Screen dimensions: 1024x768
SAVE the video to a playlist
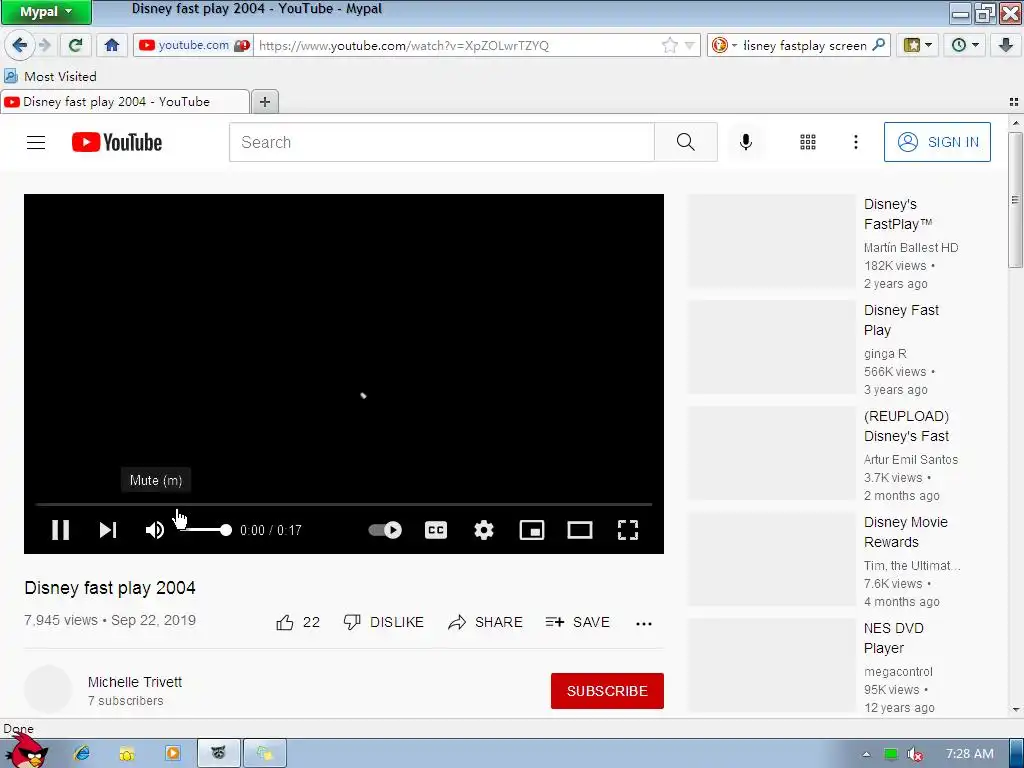click(x=577, y=622)
